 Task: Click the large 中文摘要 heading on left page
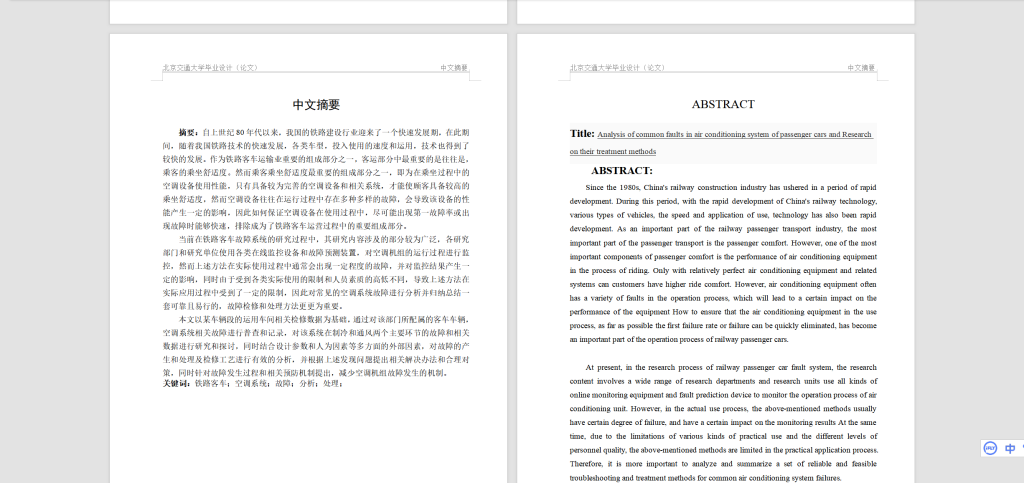coord(316,104)
